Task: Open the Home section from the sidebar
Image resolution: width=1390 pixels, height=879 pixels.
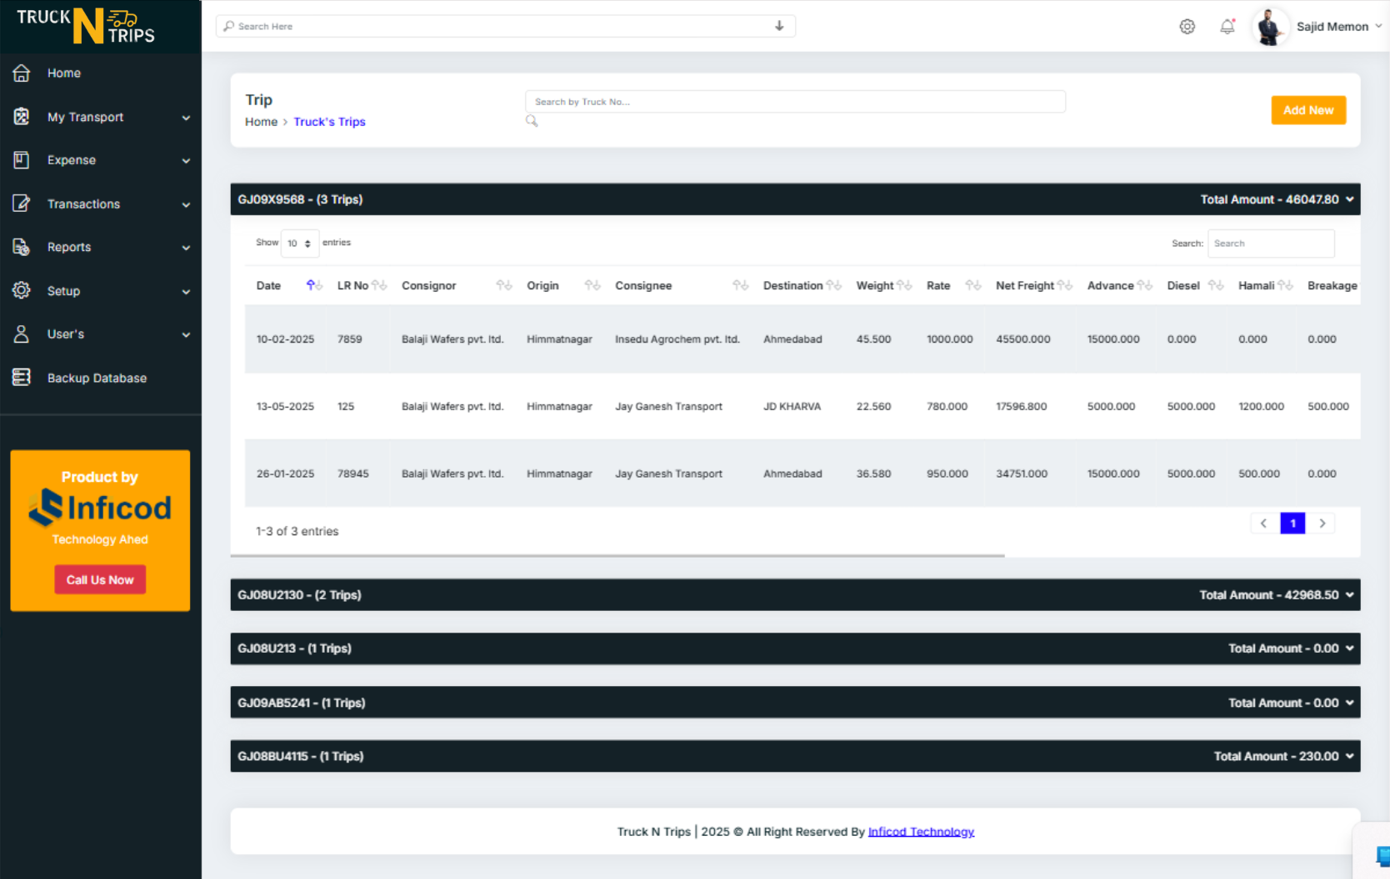Action: coord(20,73)
